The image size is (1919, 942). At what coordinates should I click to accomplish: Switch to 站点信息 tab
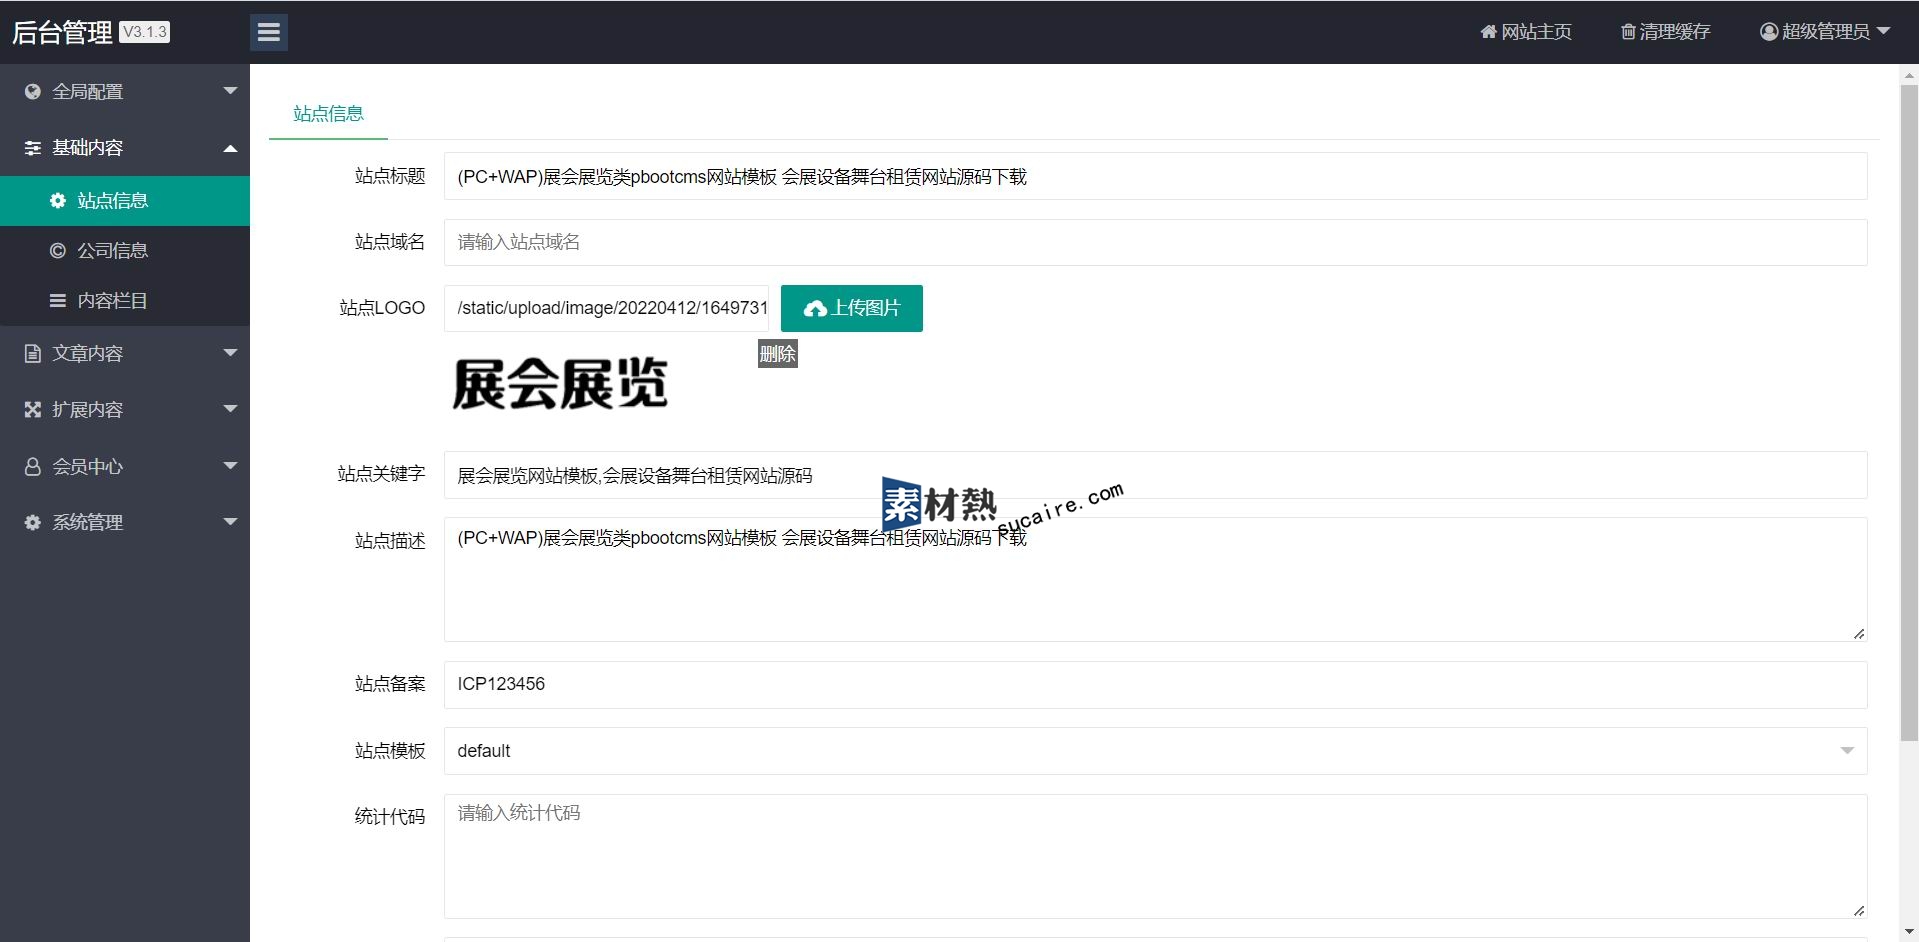pyautogui.click(x=328, y=114)
